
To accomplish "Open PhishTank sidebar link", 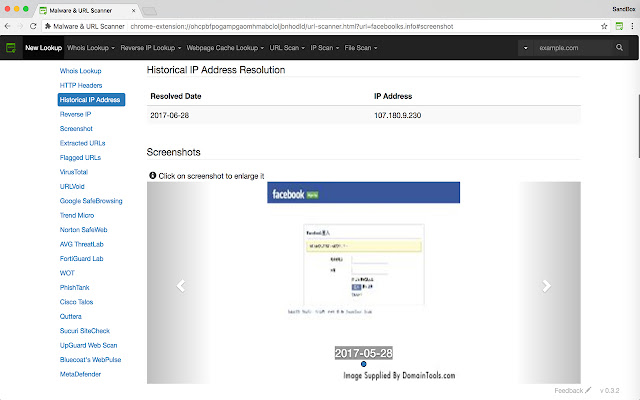I will click(75, 287).
